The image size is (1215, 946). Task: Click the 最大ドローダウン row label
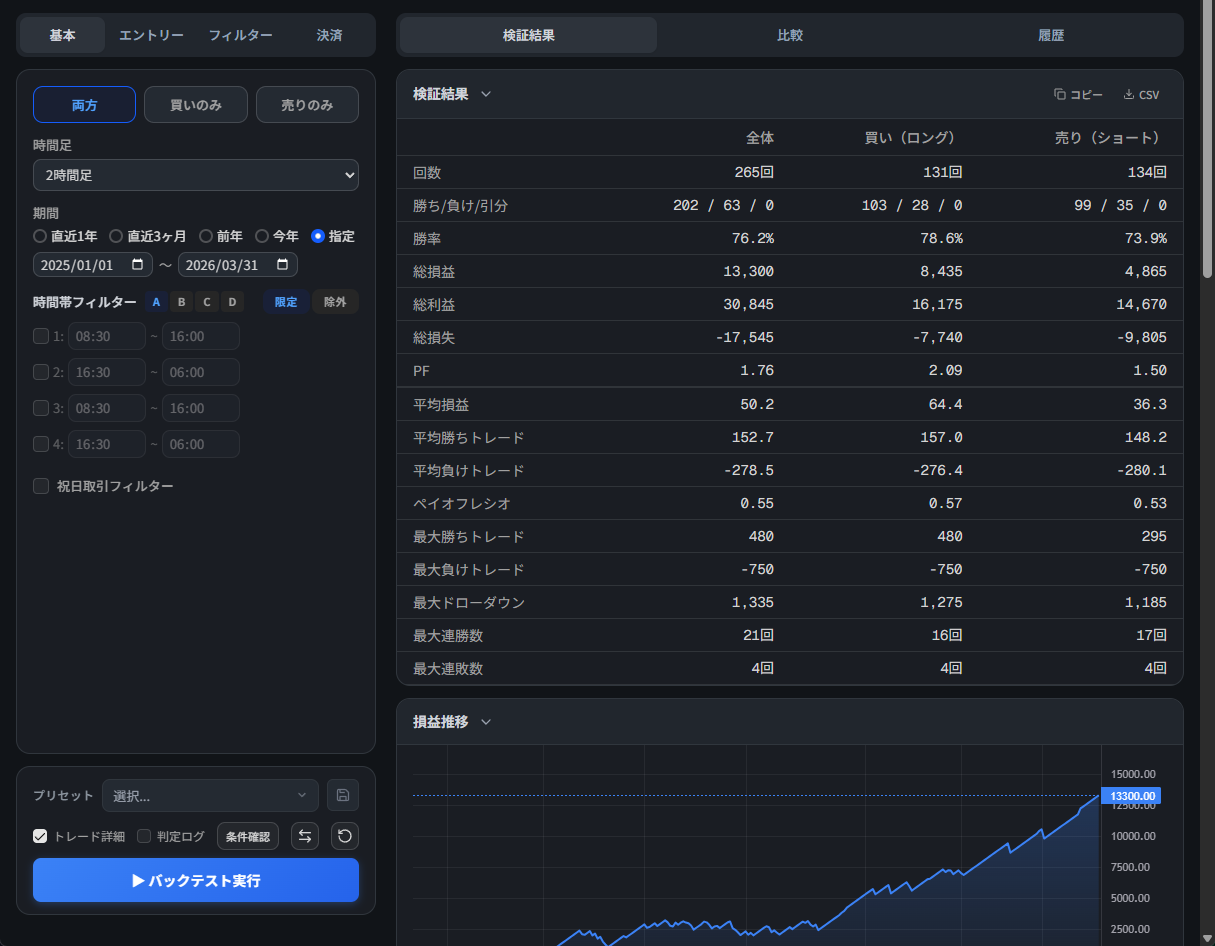click(x=469, y=602)
